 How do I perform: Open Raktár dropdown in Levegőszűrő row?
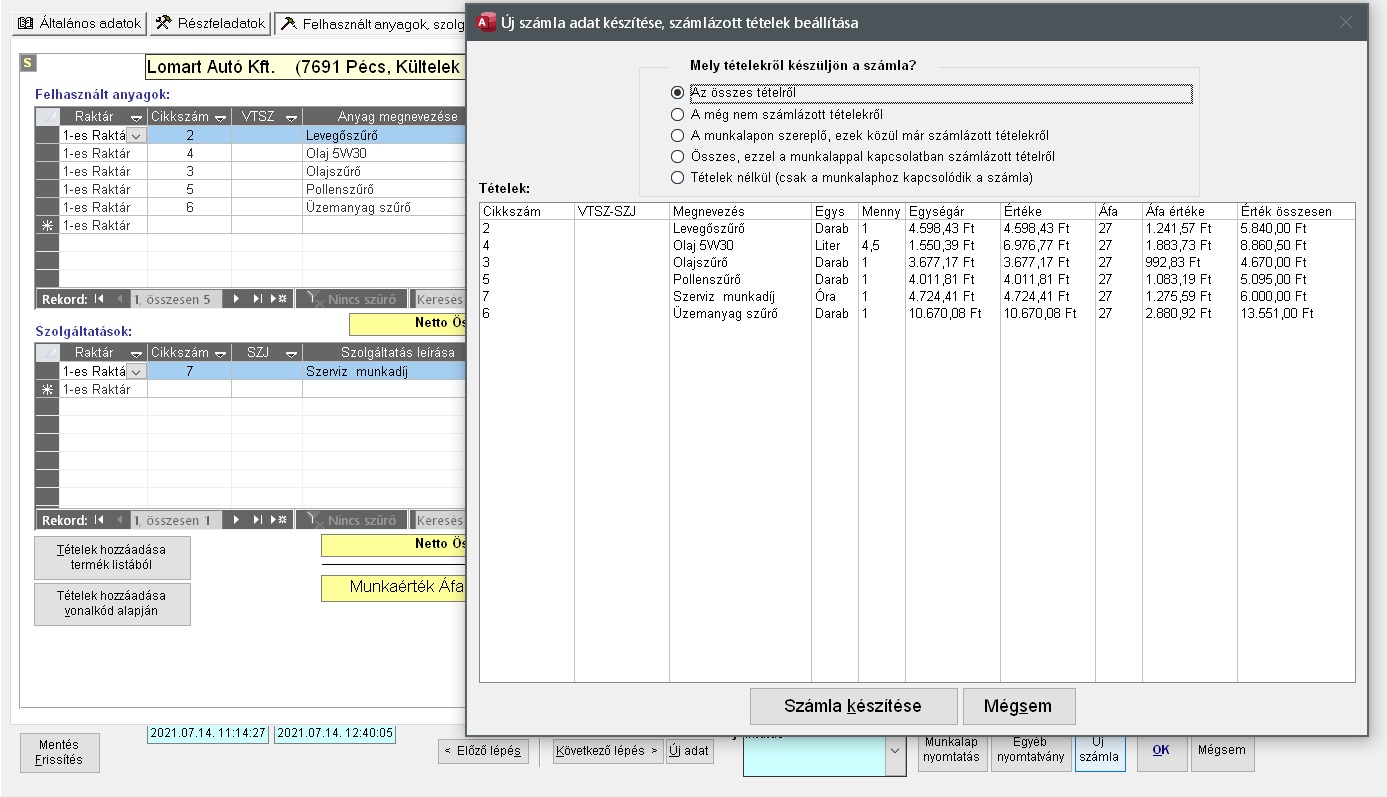pos(137,136)
